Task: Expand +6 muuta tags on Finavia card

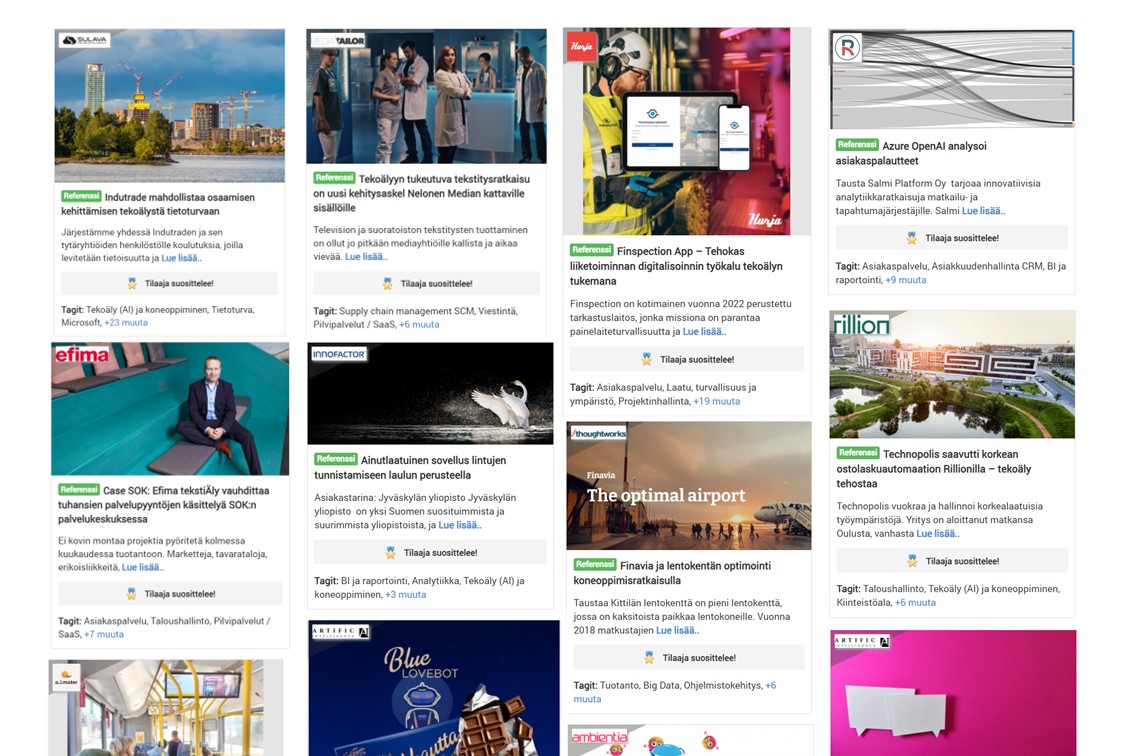Action: point(674,692)
